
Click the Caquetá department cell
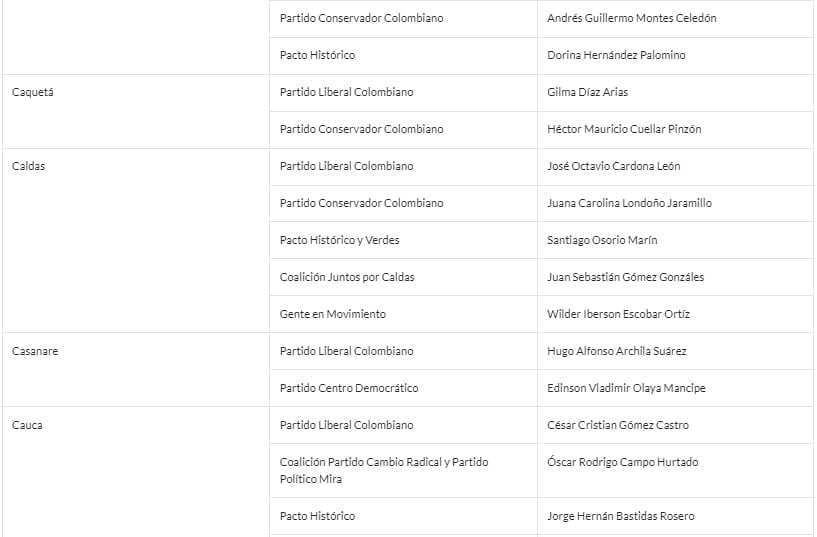33,92
